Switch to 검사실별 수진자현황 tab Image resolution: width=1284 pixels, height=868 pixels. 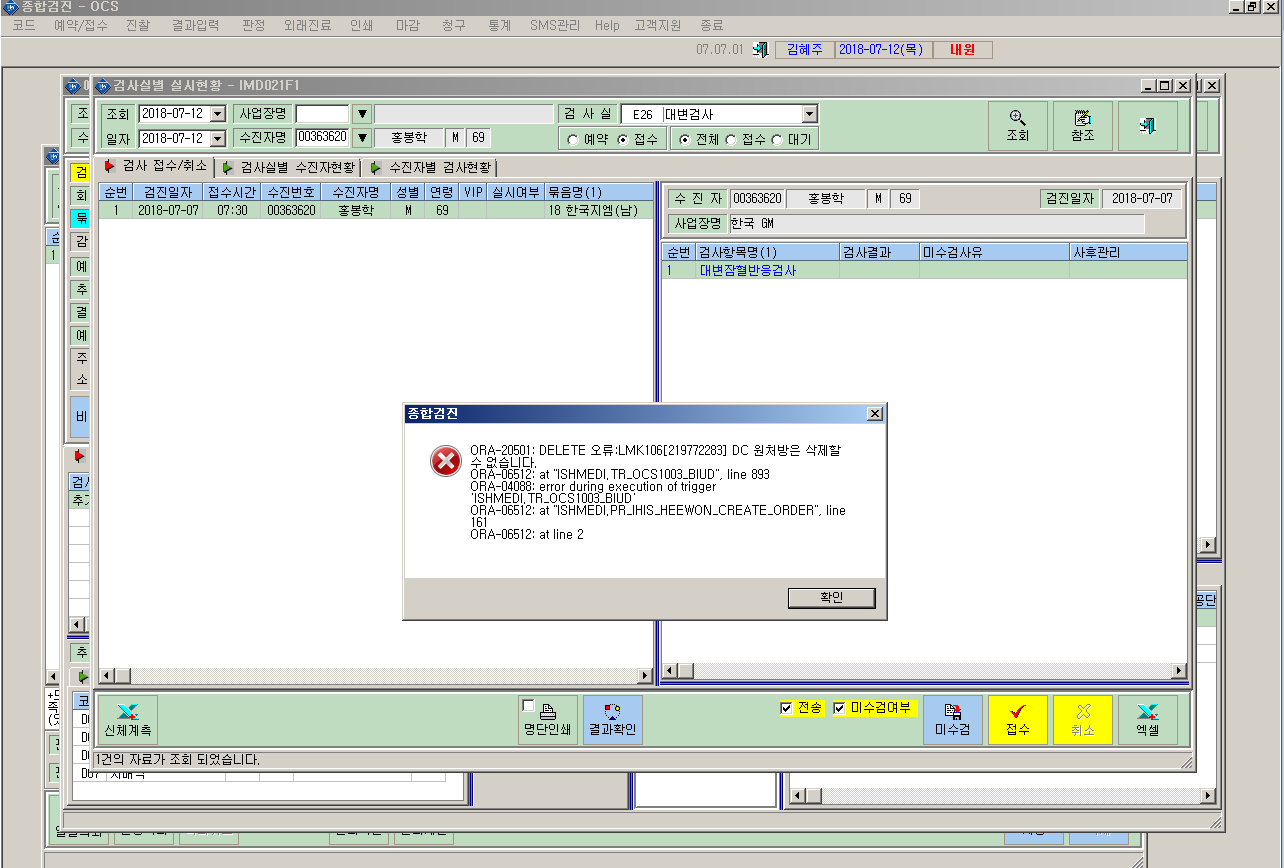click(x=289, y=167)
